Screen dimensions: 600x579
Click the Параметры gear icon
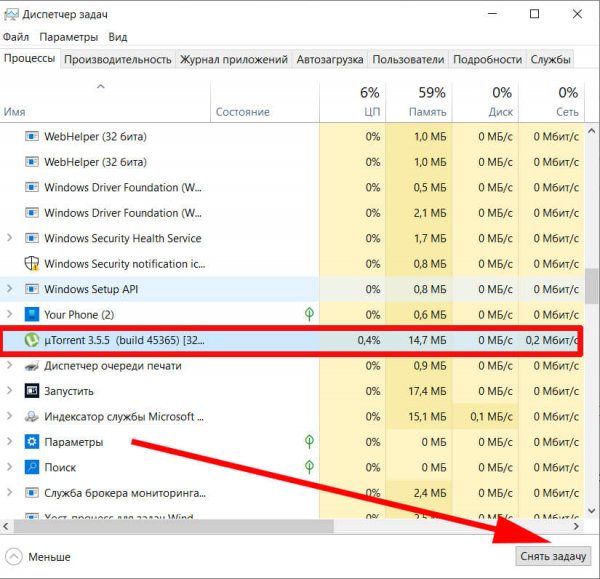click(x=31, y=442)
